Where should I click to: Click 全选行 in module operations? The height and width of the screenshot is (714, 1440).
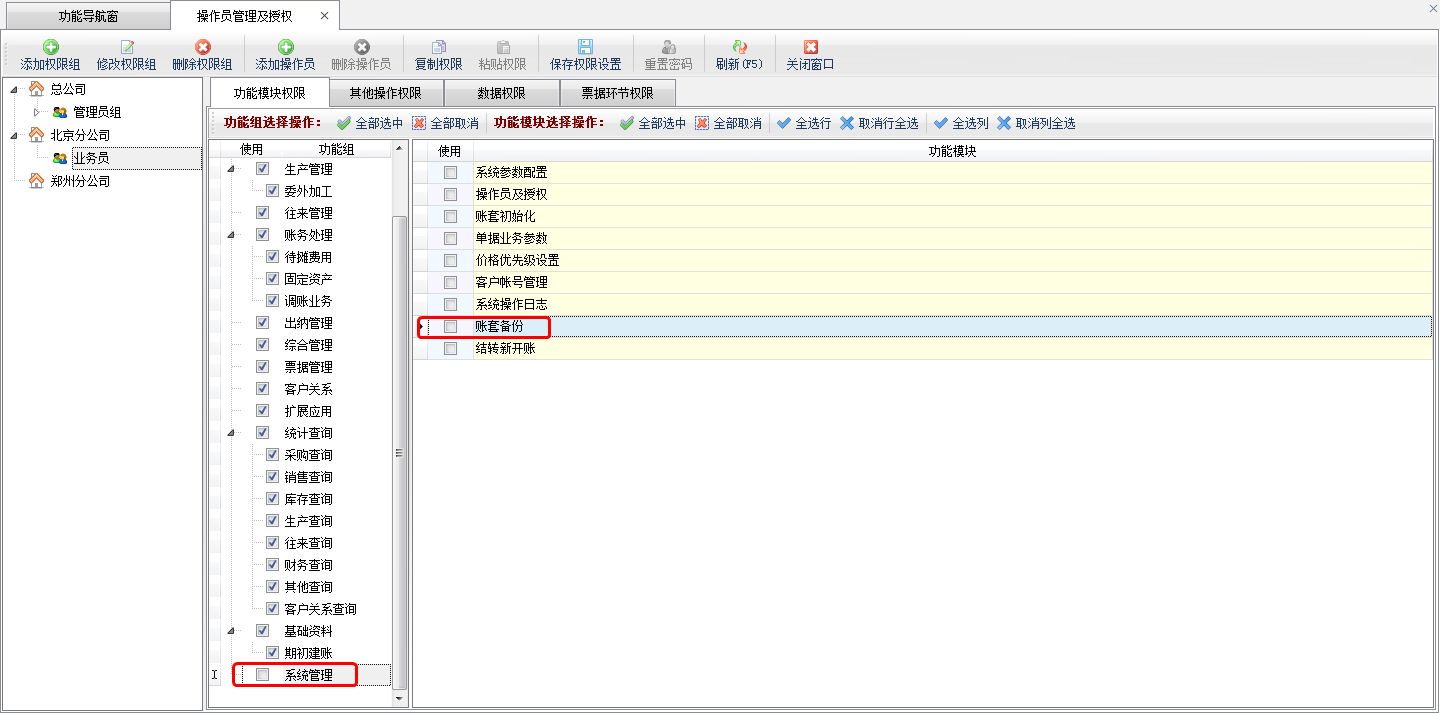pos(803,123)
